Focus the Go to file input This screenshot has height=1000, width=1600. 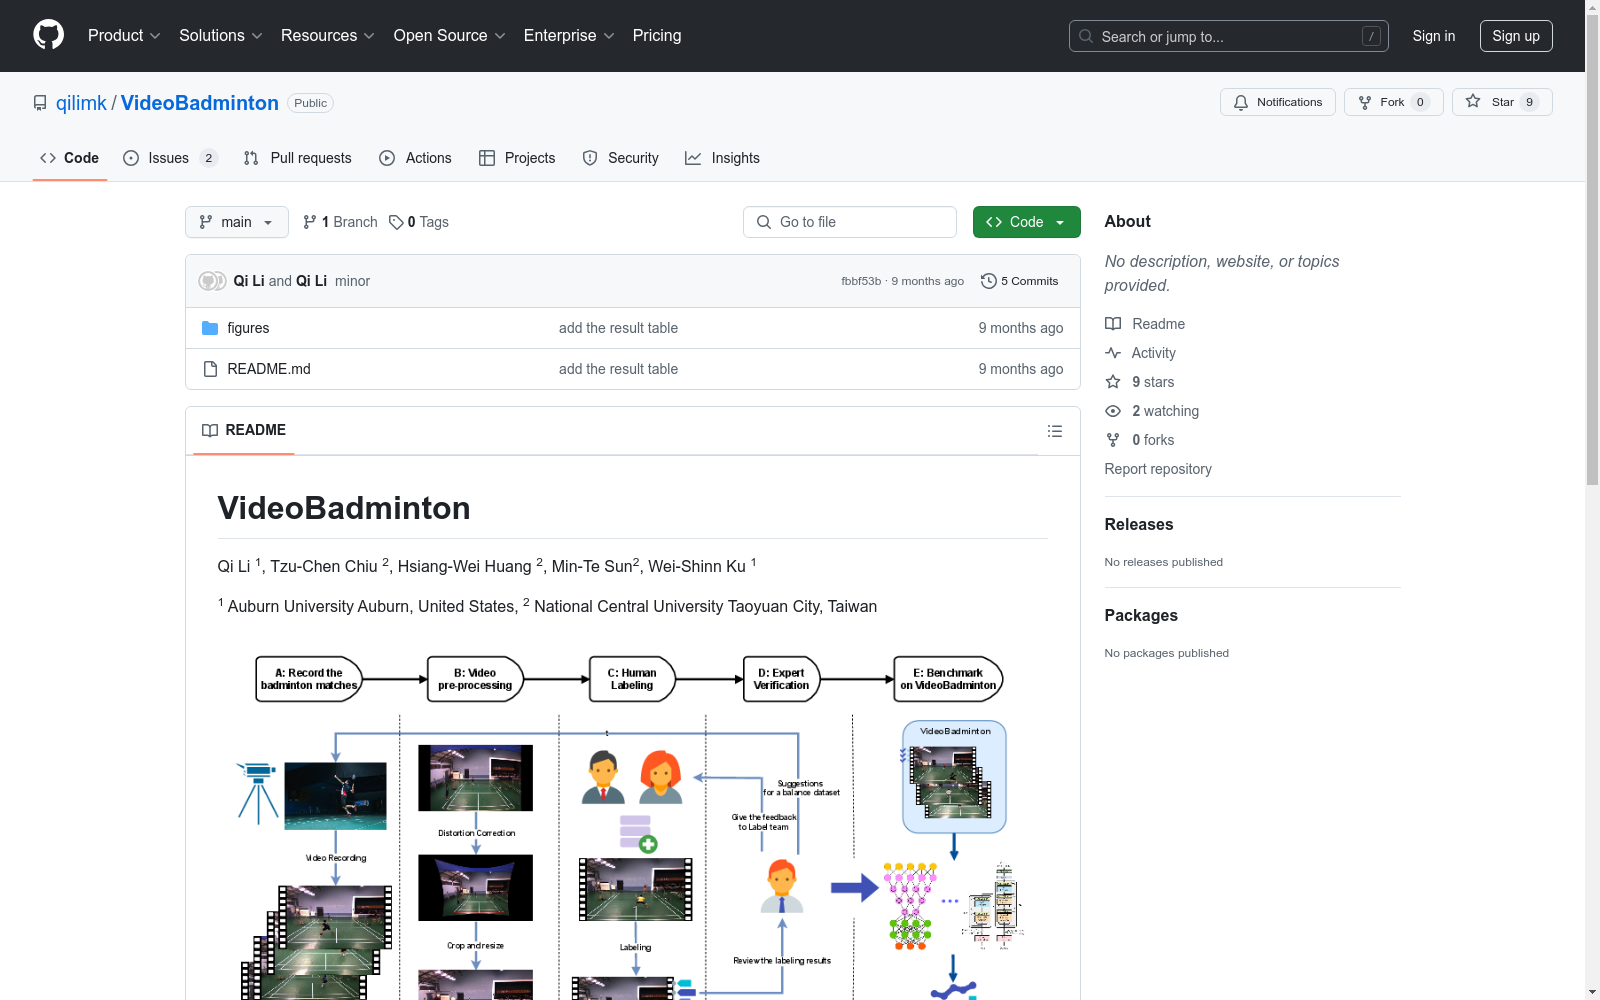(850, 222)
